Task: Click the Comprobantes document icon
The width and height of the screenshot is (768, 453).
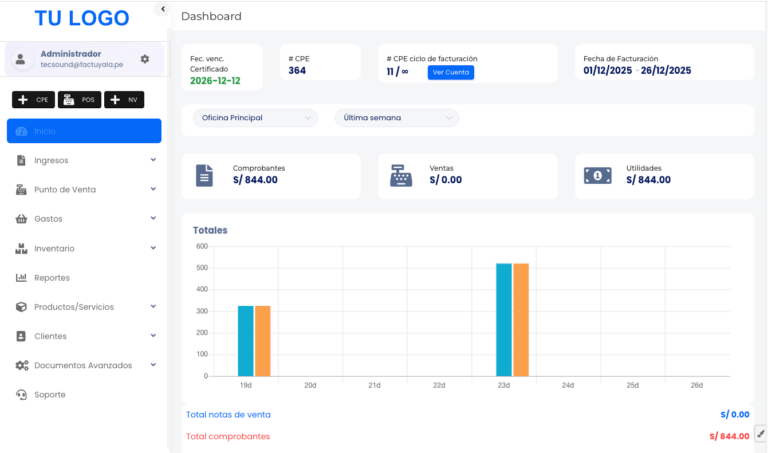Action: (x=204, y=175)
